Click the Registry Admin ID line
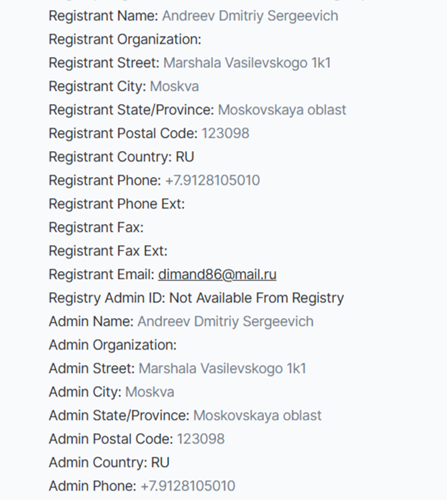 click(x=196, y=298)
